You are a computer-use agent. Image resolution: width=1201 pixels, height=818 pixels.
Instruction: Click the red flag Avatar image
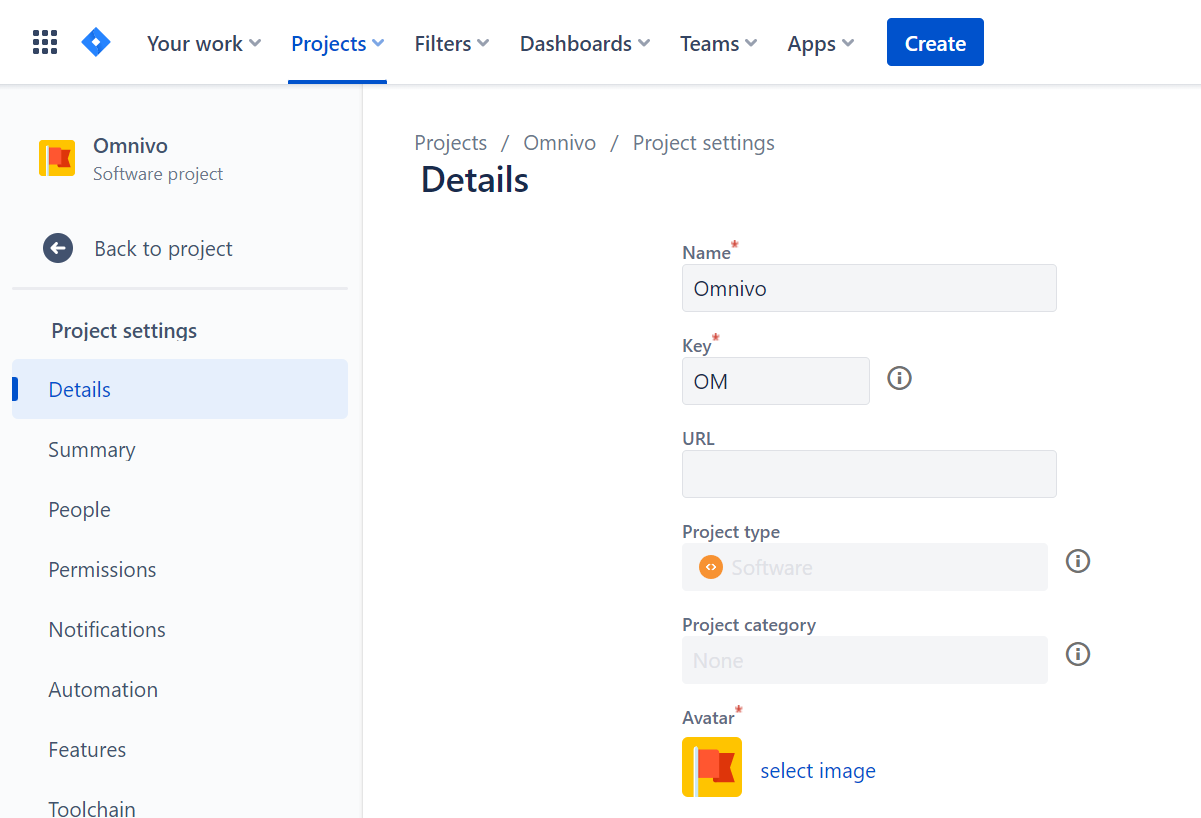(711, 767)
